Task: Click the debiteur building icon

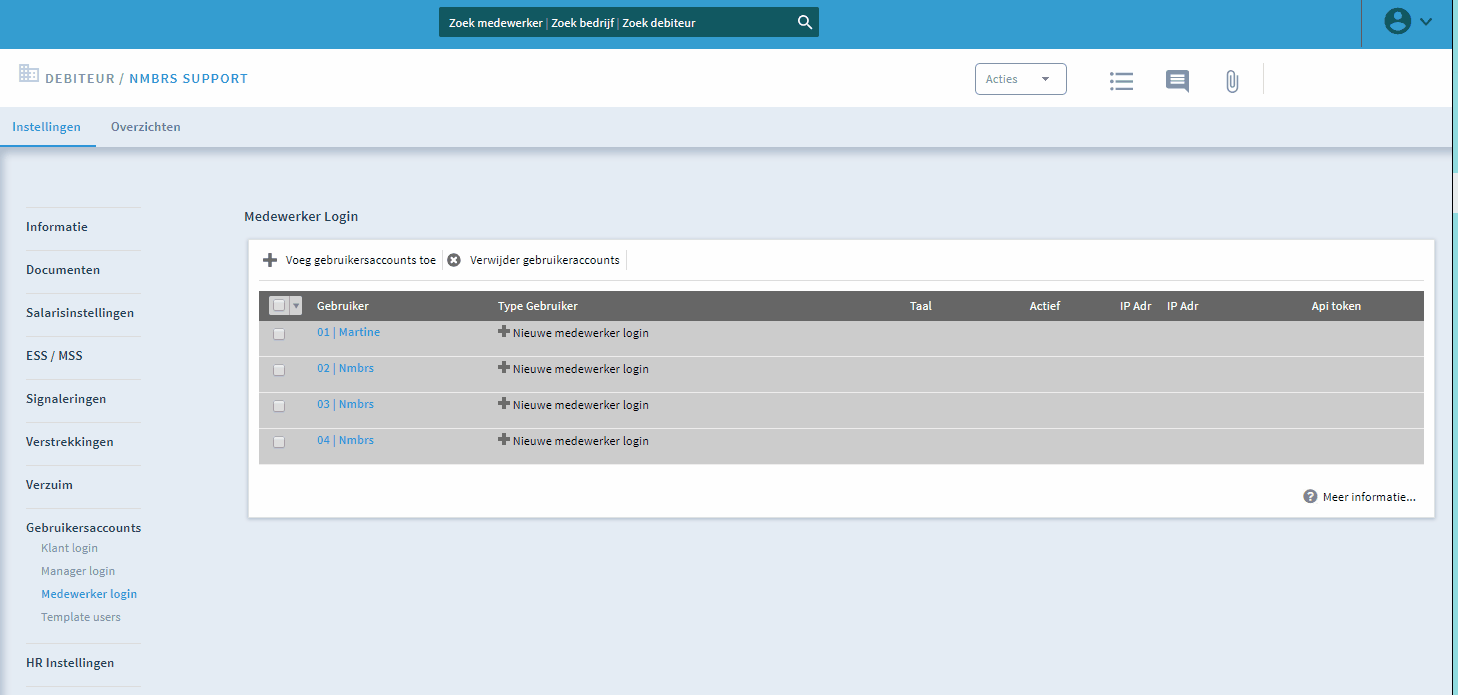Action: click(x=29, y=74)
